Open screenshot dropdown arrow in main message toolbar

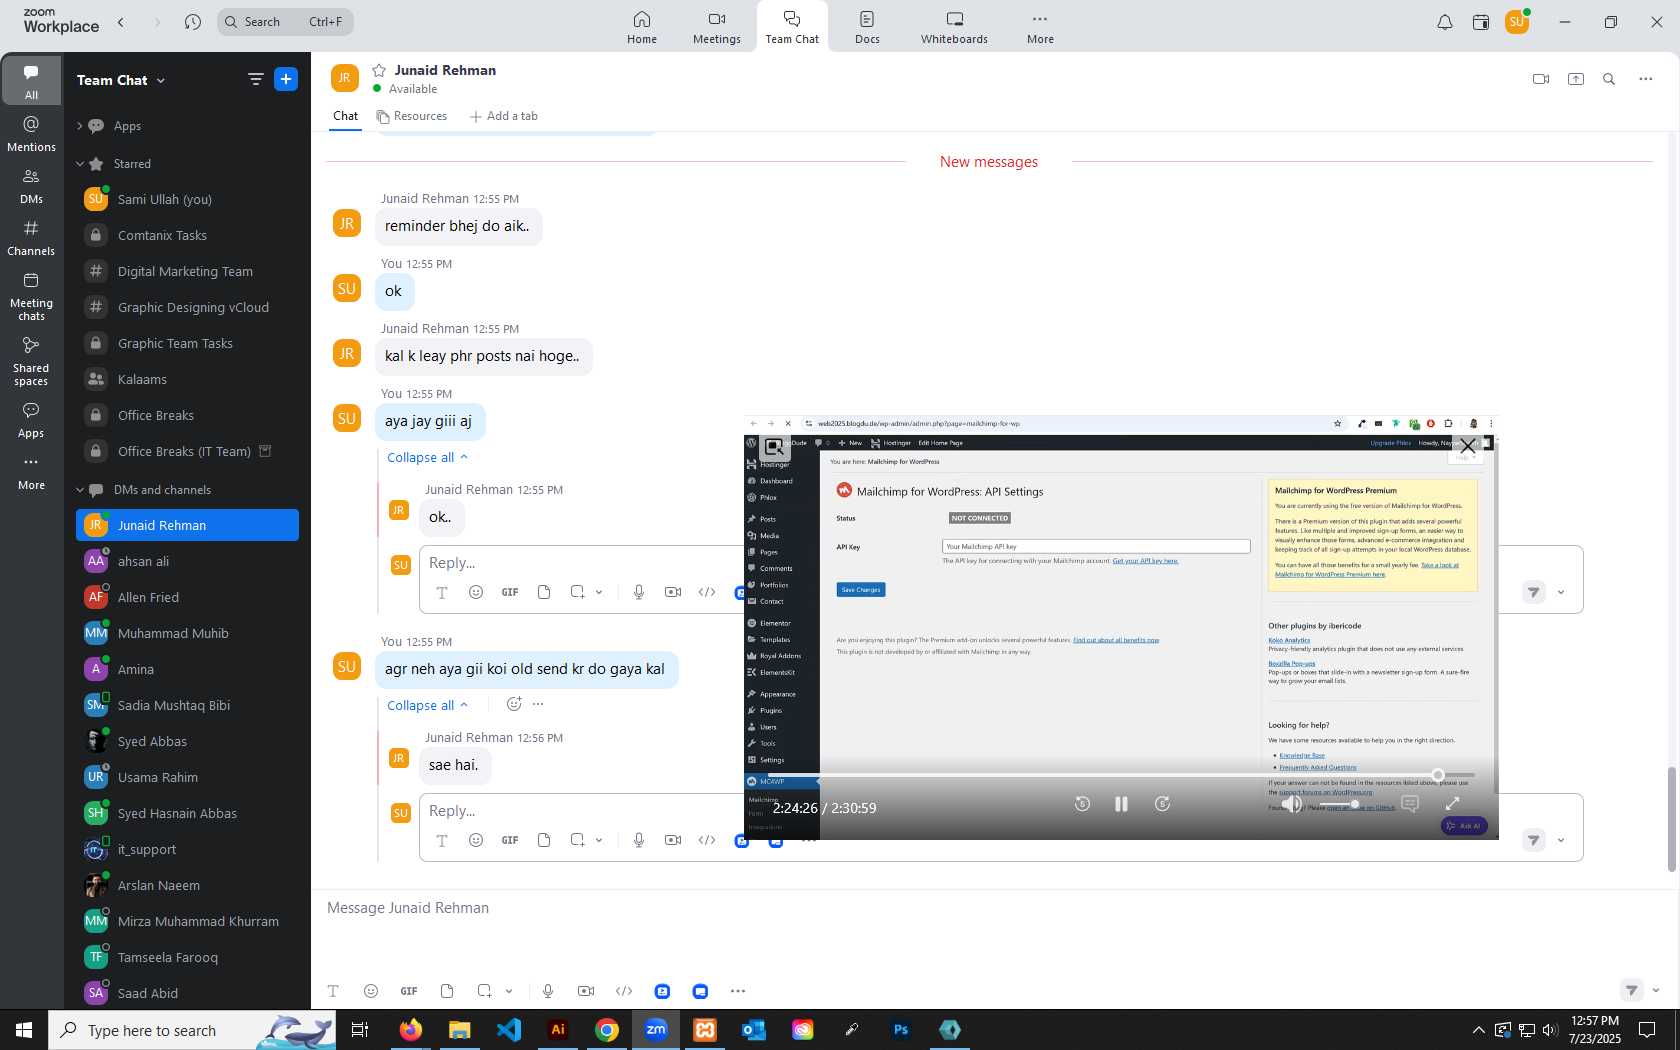(x=509, y=991)
